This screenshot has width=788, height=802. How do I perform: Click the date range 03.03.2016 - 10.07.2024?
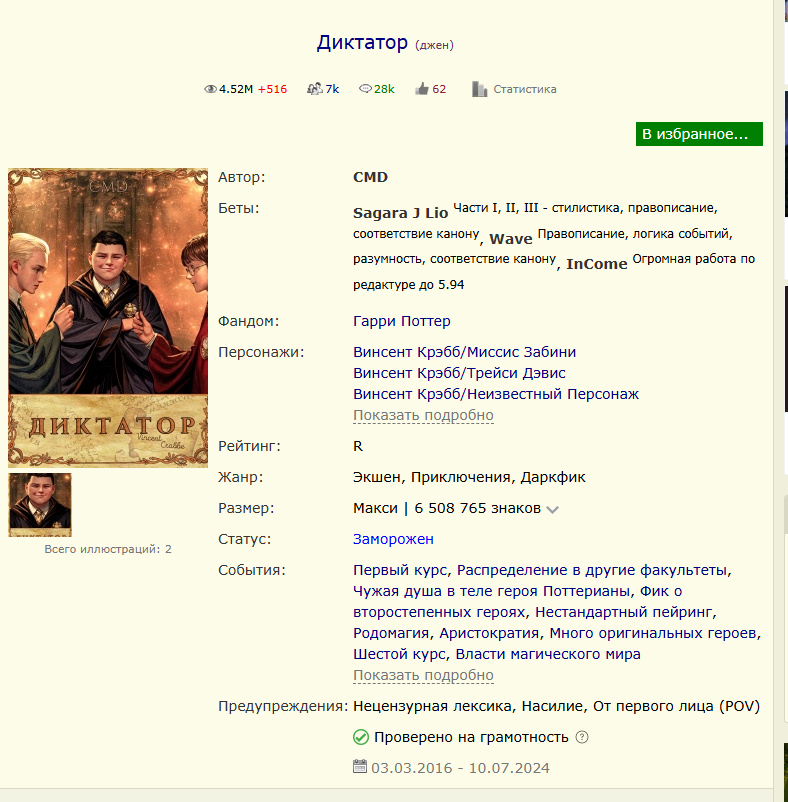tap(460, 768)
